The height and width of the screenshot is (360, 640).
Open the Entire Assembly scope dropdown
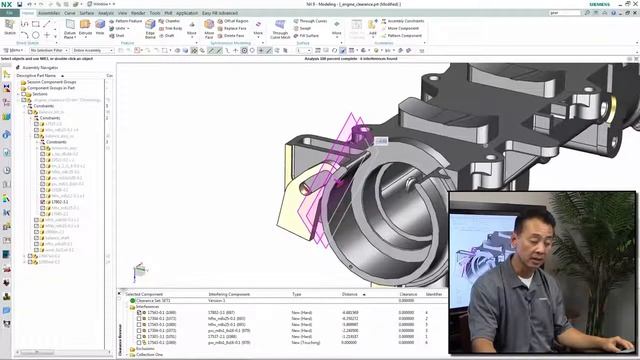pos(93,50)
